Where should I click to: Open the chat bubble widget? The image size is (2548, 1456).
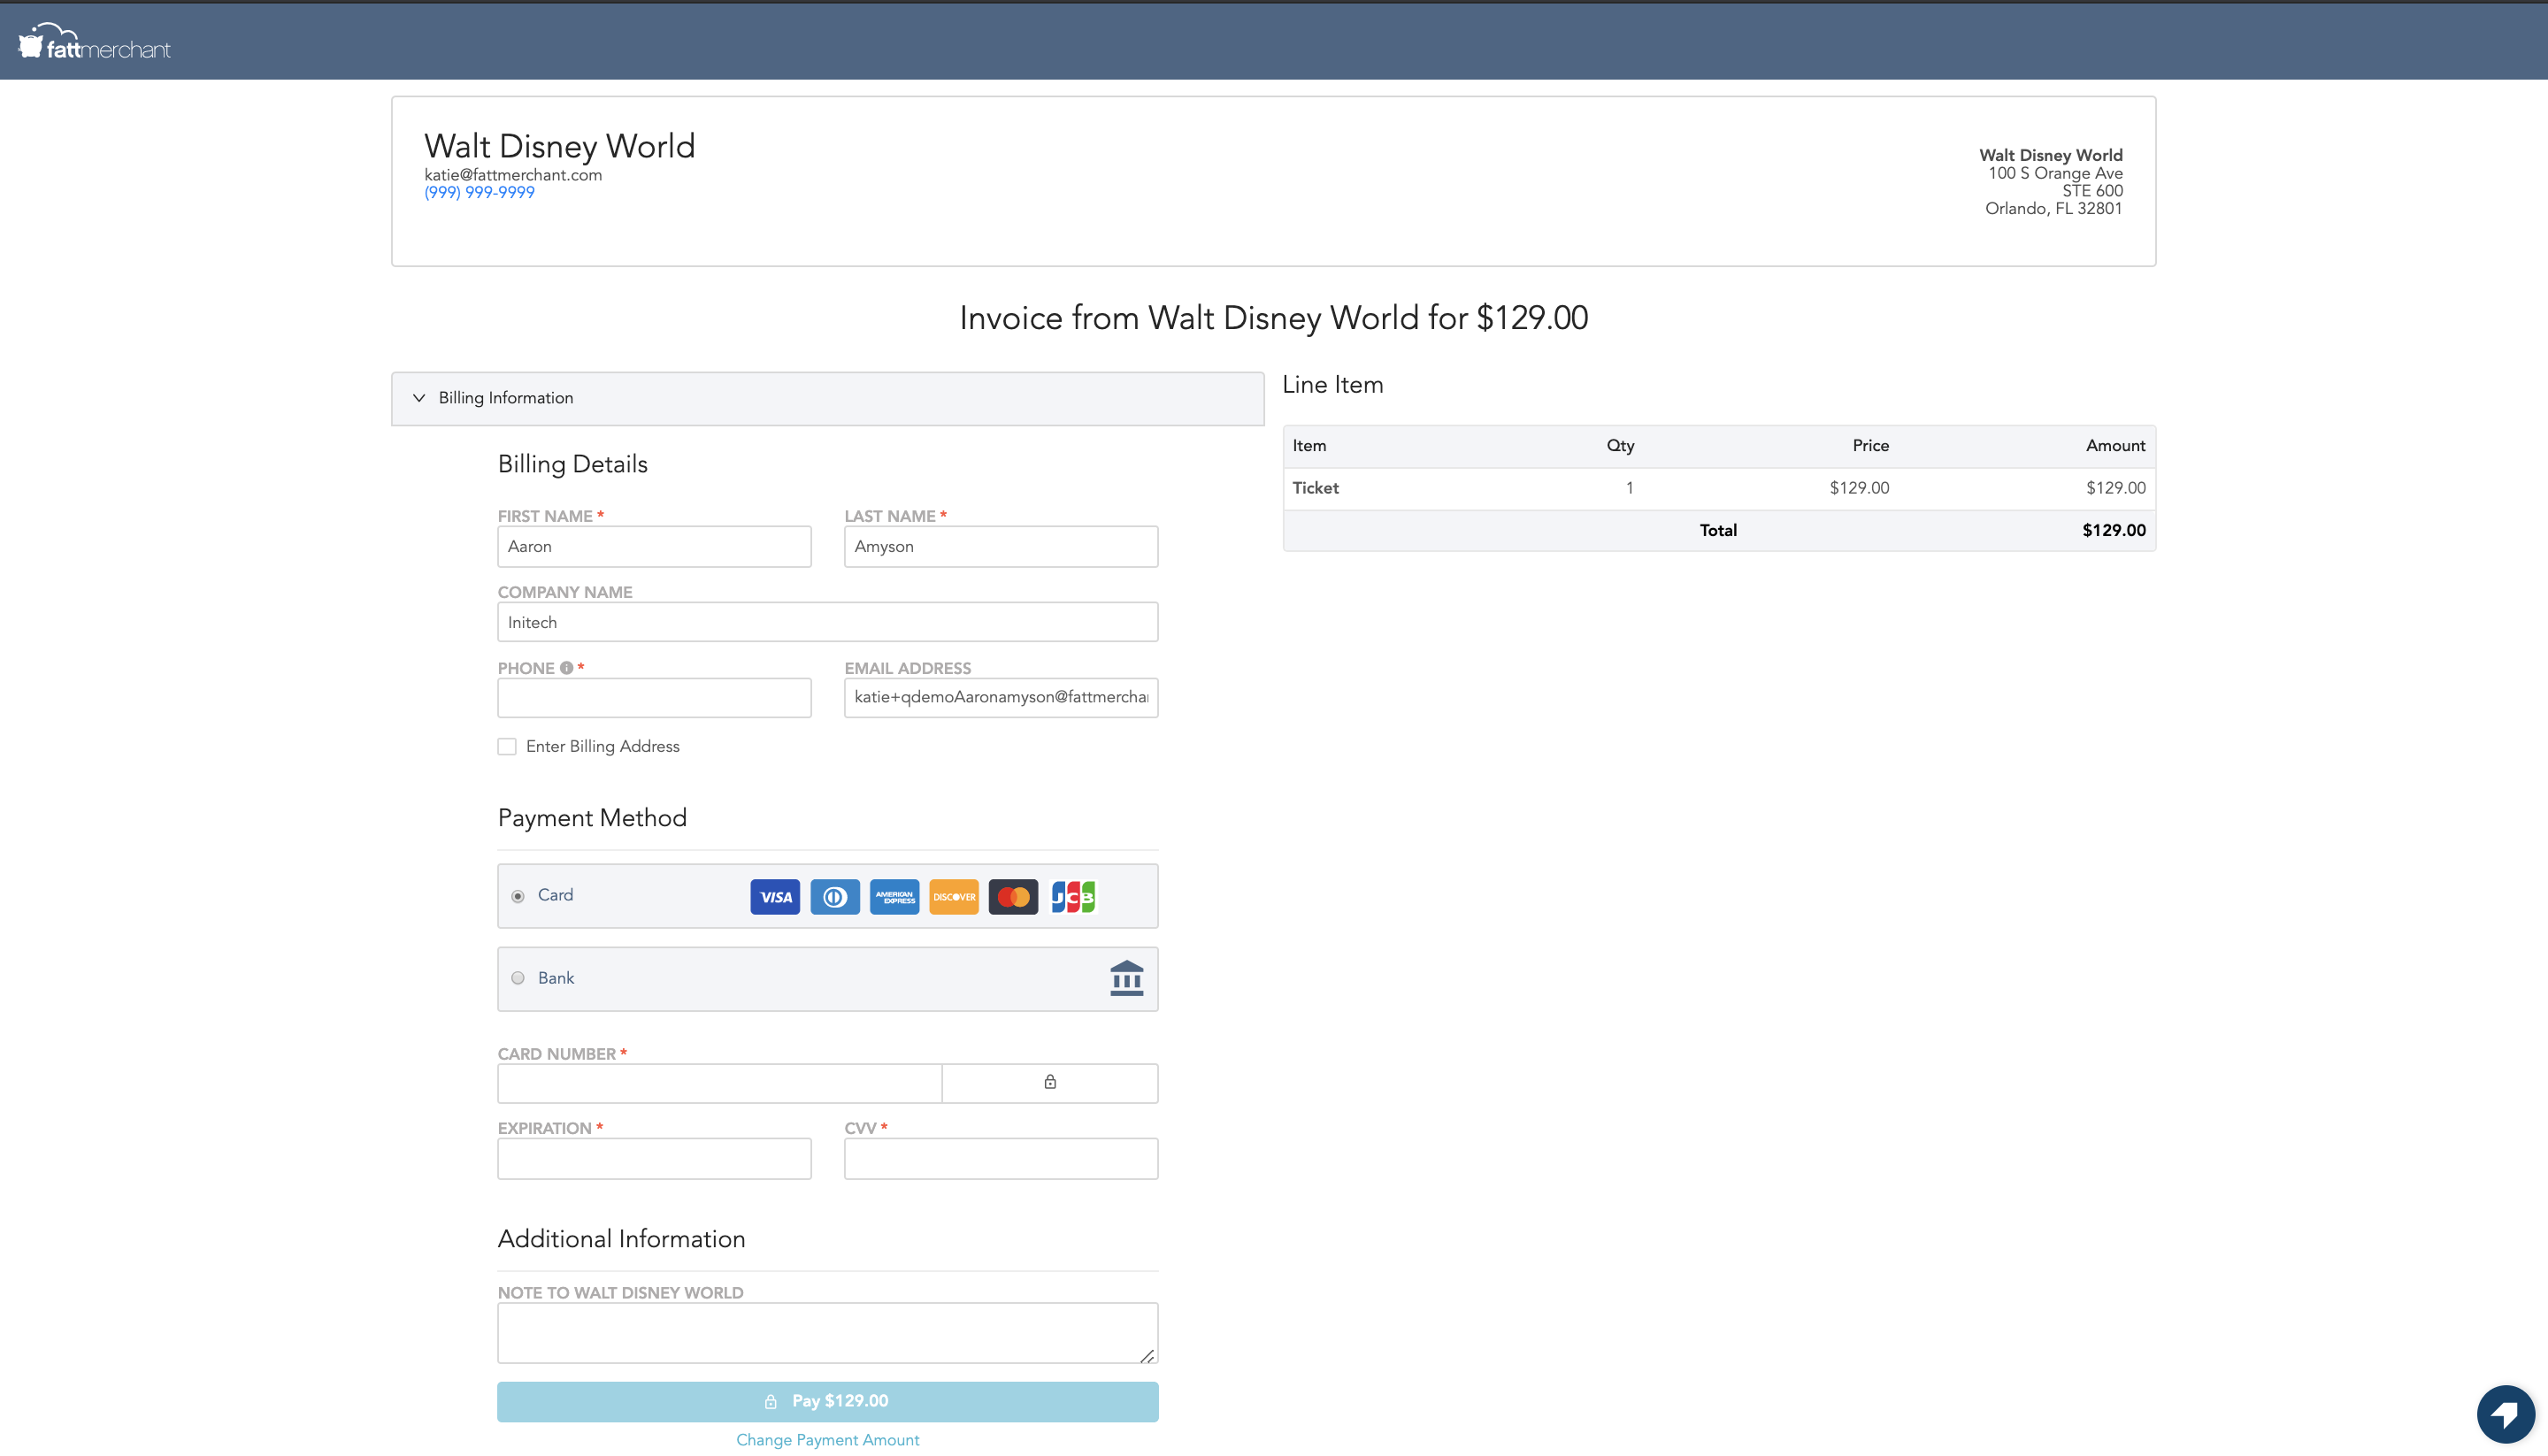tap(2505, 1414)
